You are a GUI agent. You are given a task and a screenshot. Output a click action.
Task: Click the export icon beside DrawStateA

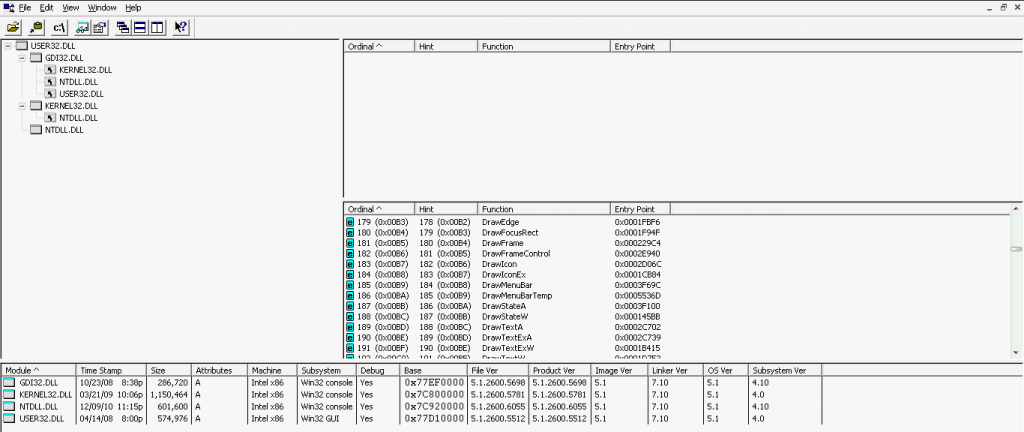[349, 306]
